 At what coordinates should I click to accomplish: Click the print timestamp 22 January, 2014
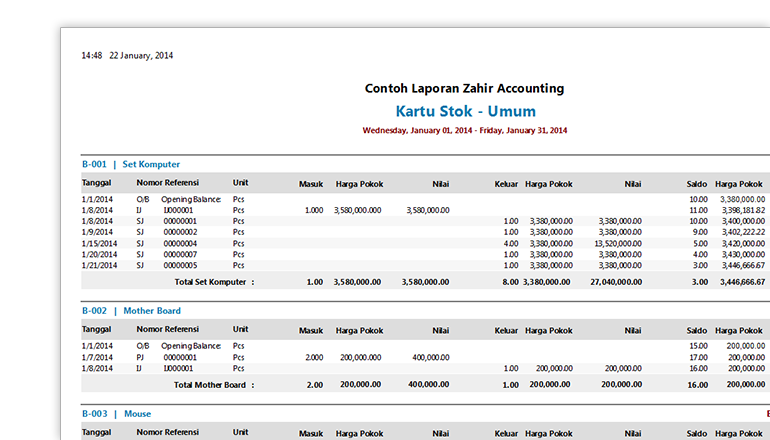(x=141, y=55)
